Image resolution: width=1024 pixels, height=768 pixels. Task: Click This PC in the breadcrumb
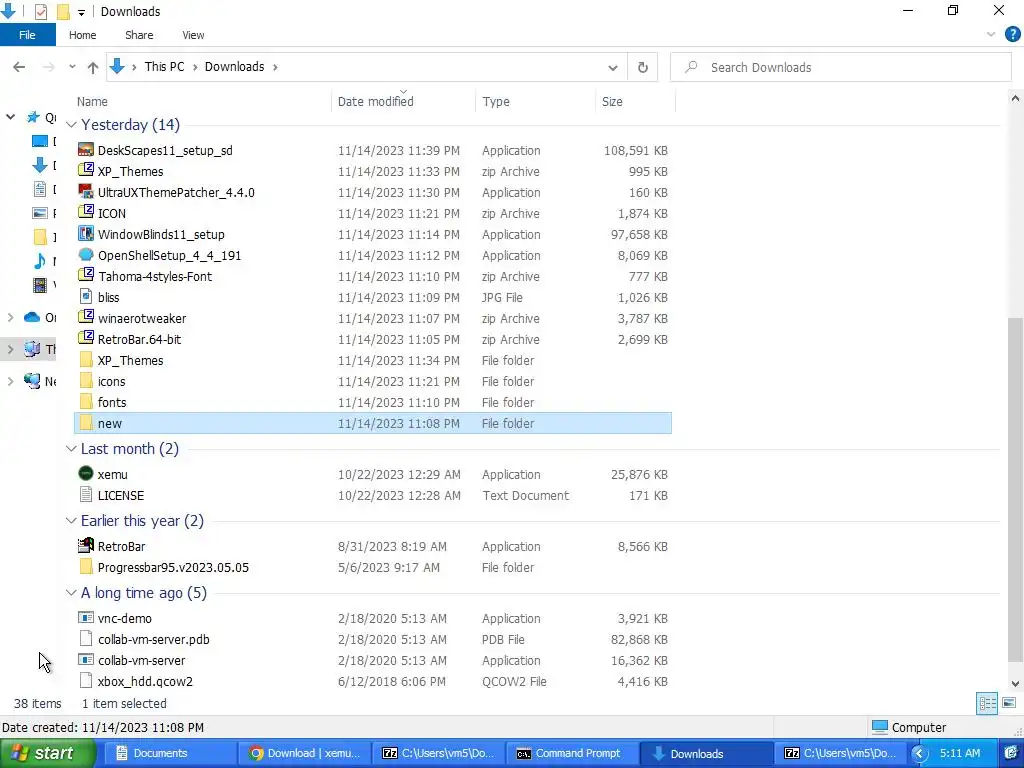click(x=164, y=67)
